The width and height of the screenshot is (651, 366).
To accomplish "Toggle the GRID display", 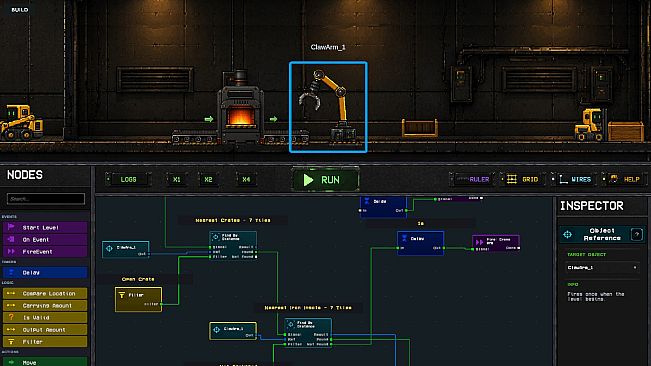I will (x=523, y=180).
